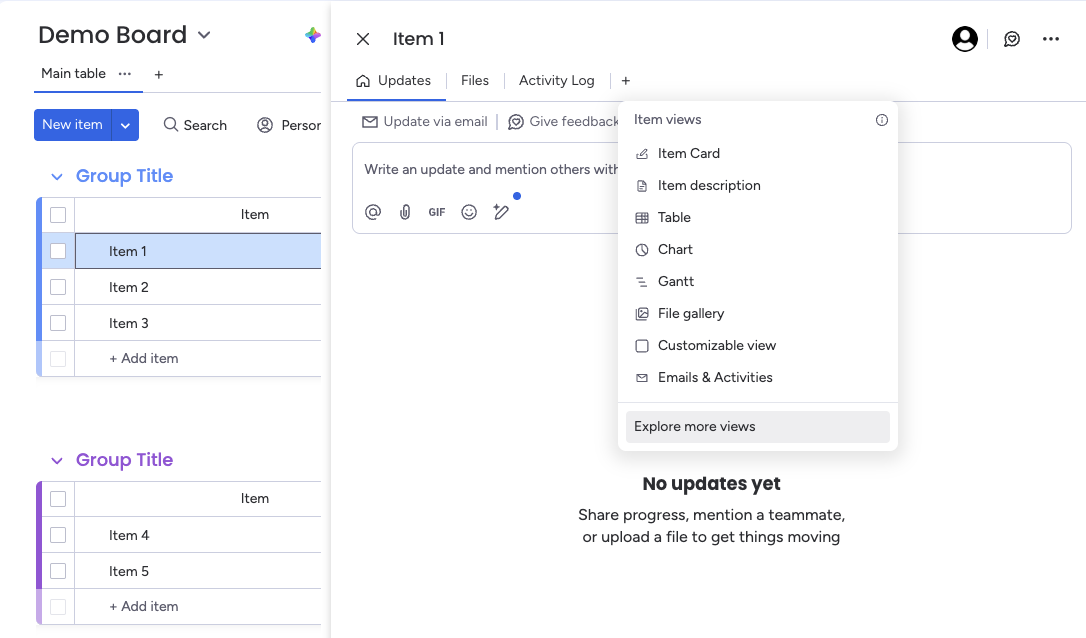Expand the Demo Board title dropdown
1086x638 pixels.
click(204, 35)
